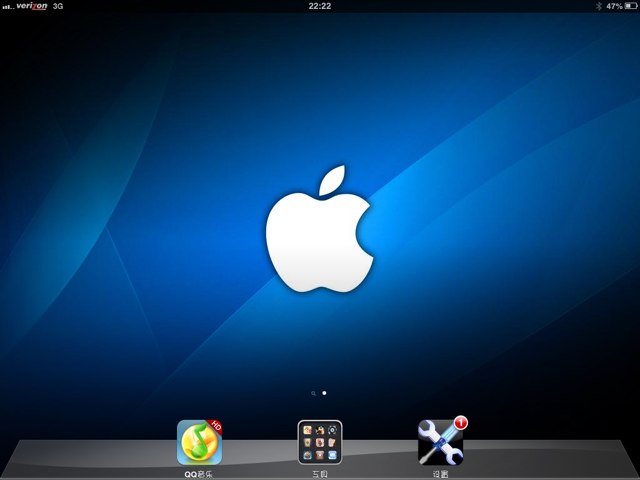The height and width of the screenshot is (480, 640).
Task: Tap the 3G network indicator
Action: coord(58,6)
